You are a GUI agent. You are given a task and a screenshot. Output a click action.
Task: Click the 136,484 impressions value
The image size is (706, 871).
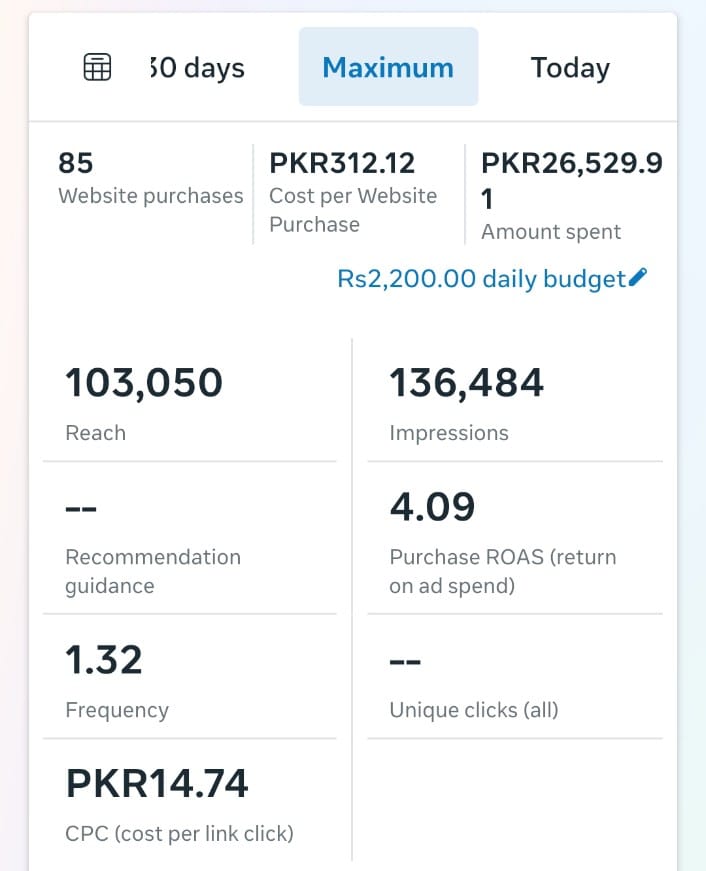click(466, 383)
